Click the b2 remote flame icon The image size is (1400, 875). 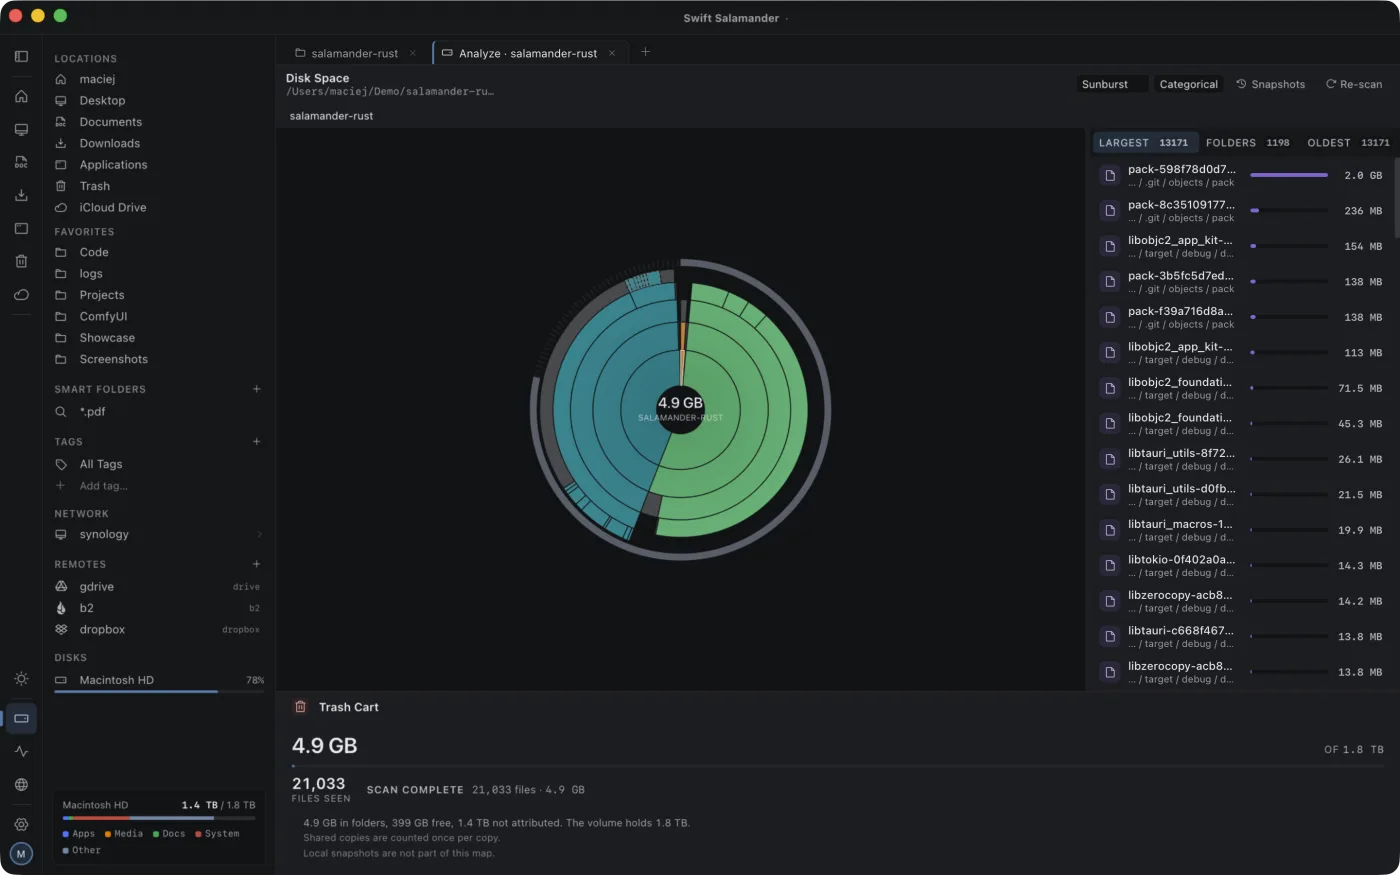(x=61, y=608)
